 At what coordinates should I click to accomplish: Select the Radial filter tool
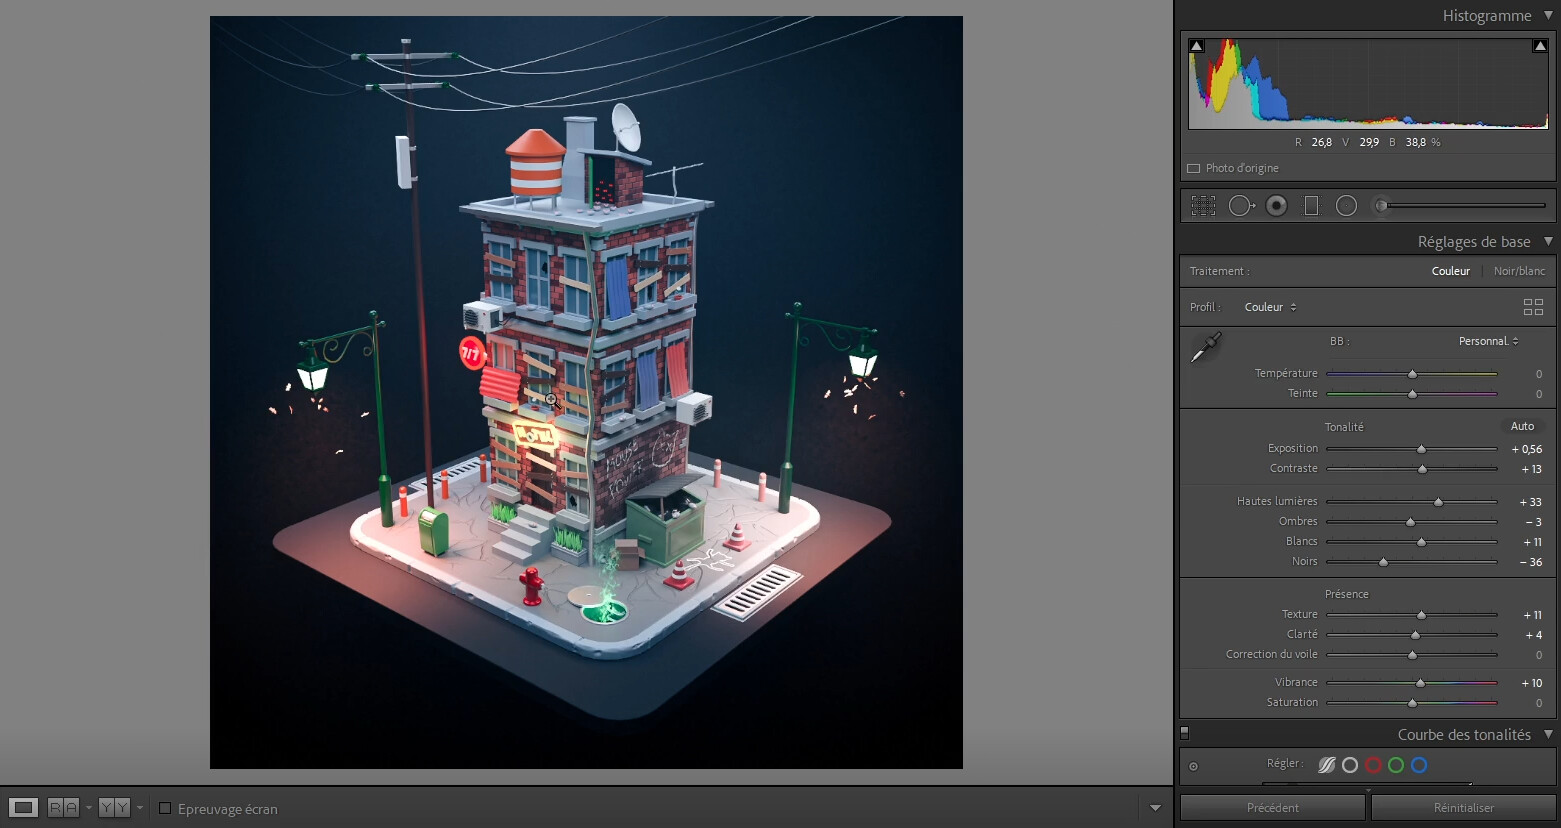(x=1346, y=205)
